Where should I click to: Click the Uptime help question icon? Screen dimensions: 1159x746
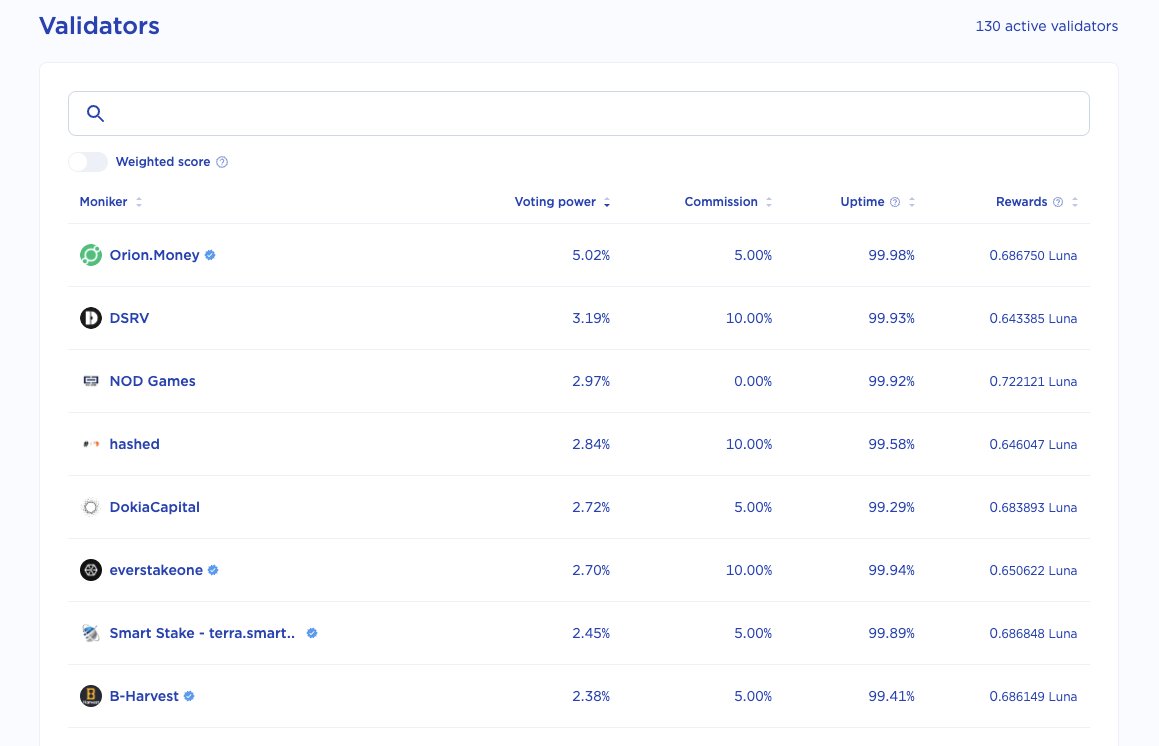coord(895,202)
